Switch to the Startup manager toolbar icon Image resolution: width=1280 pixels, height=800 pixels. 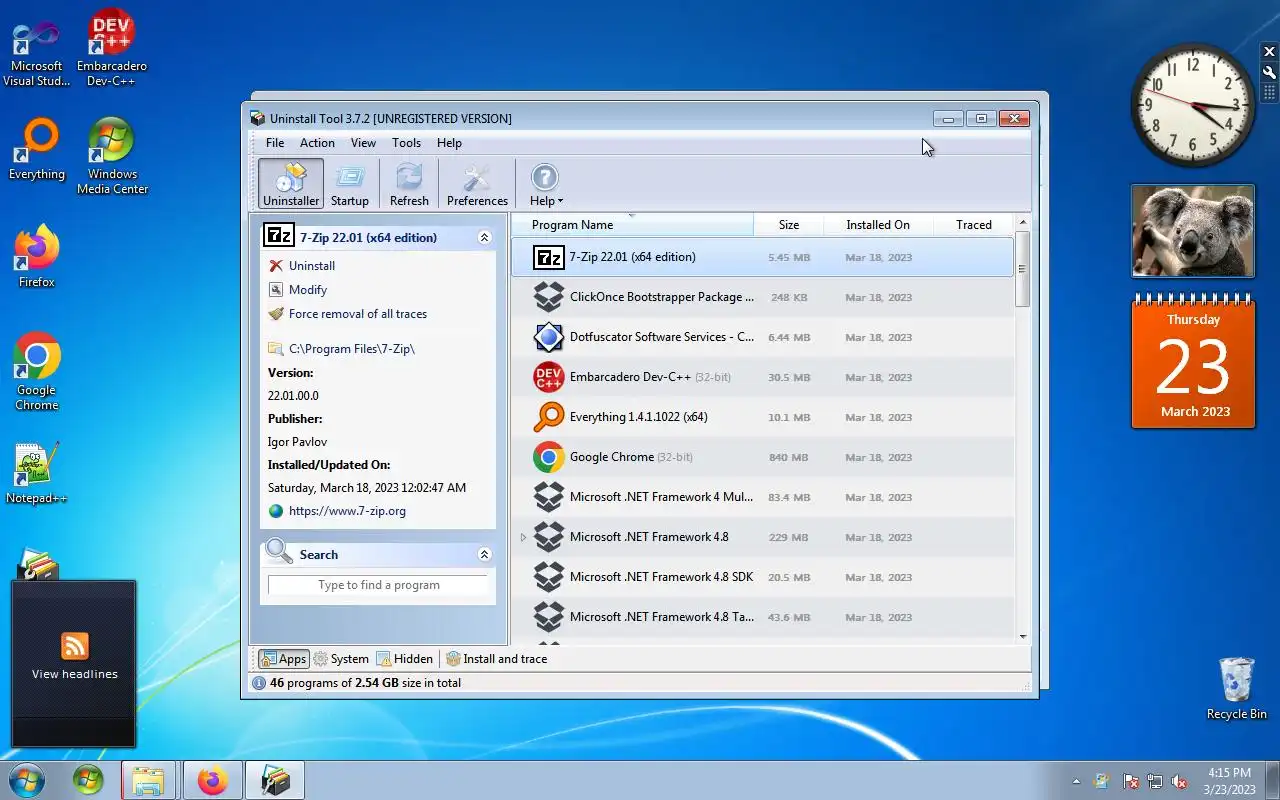point(350,184)
